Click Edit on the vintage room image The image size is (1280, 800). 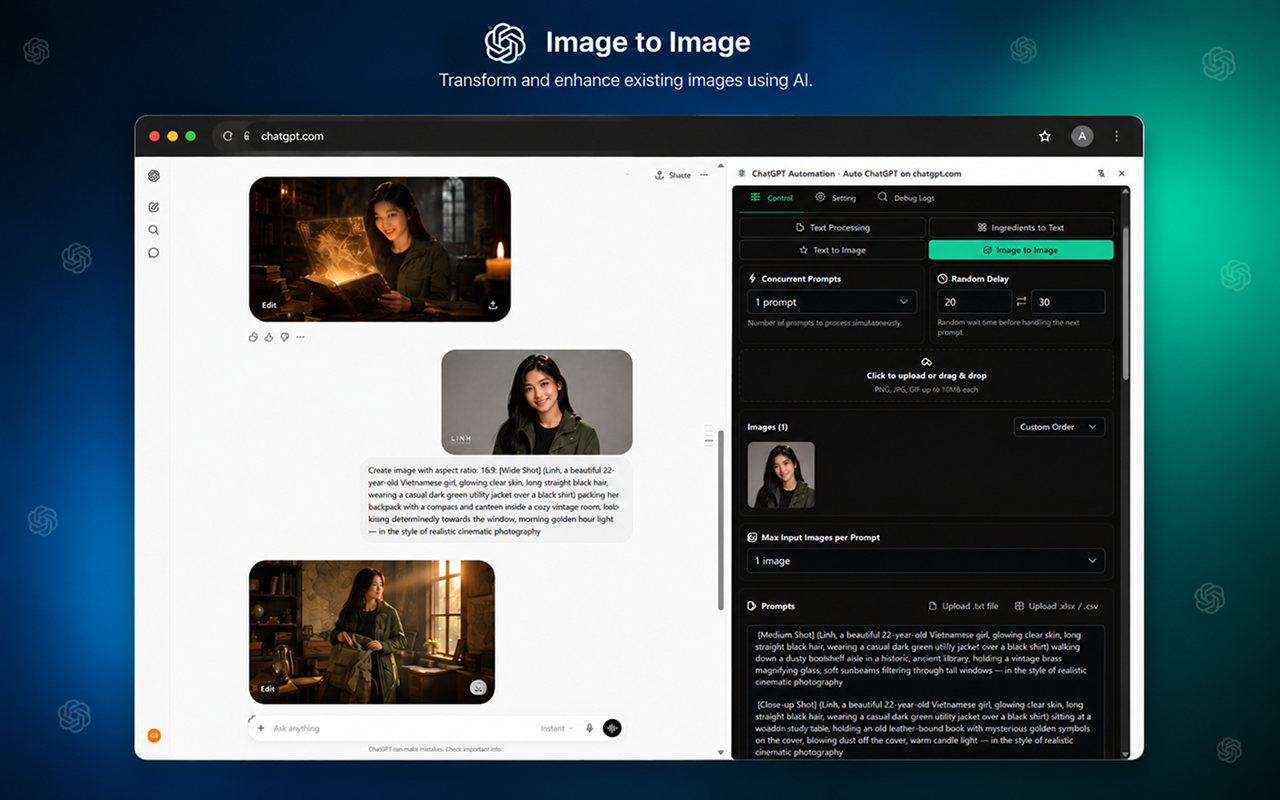267,689
